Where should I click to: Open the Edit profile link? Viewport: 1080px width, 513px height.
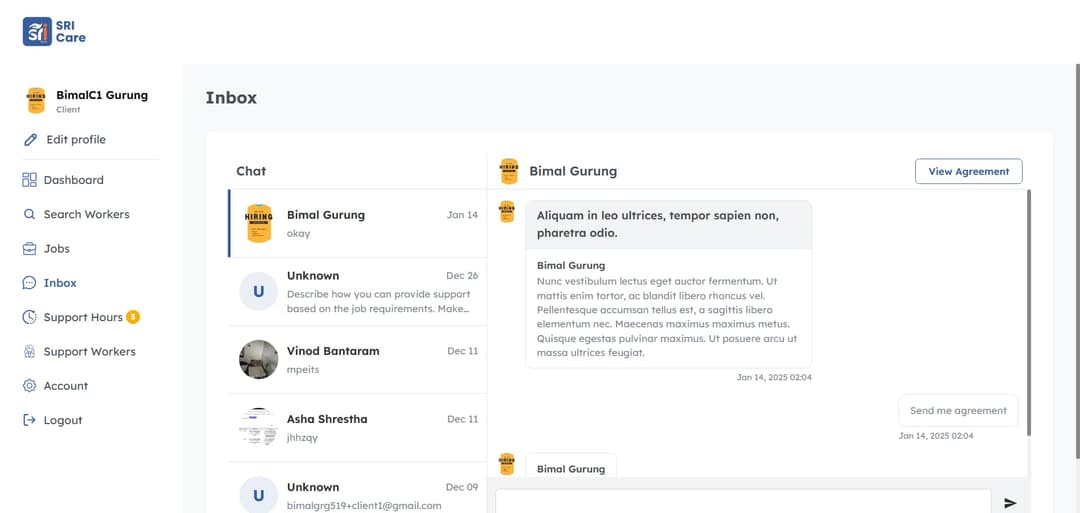[x=76, y=140]
